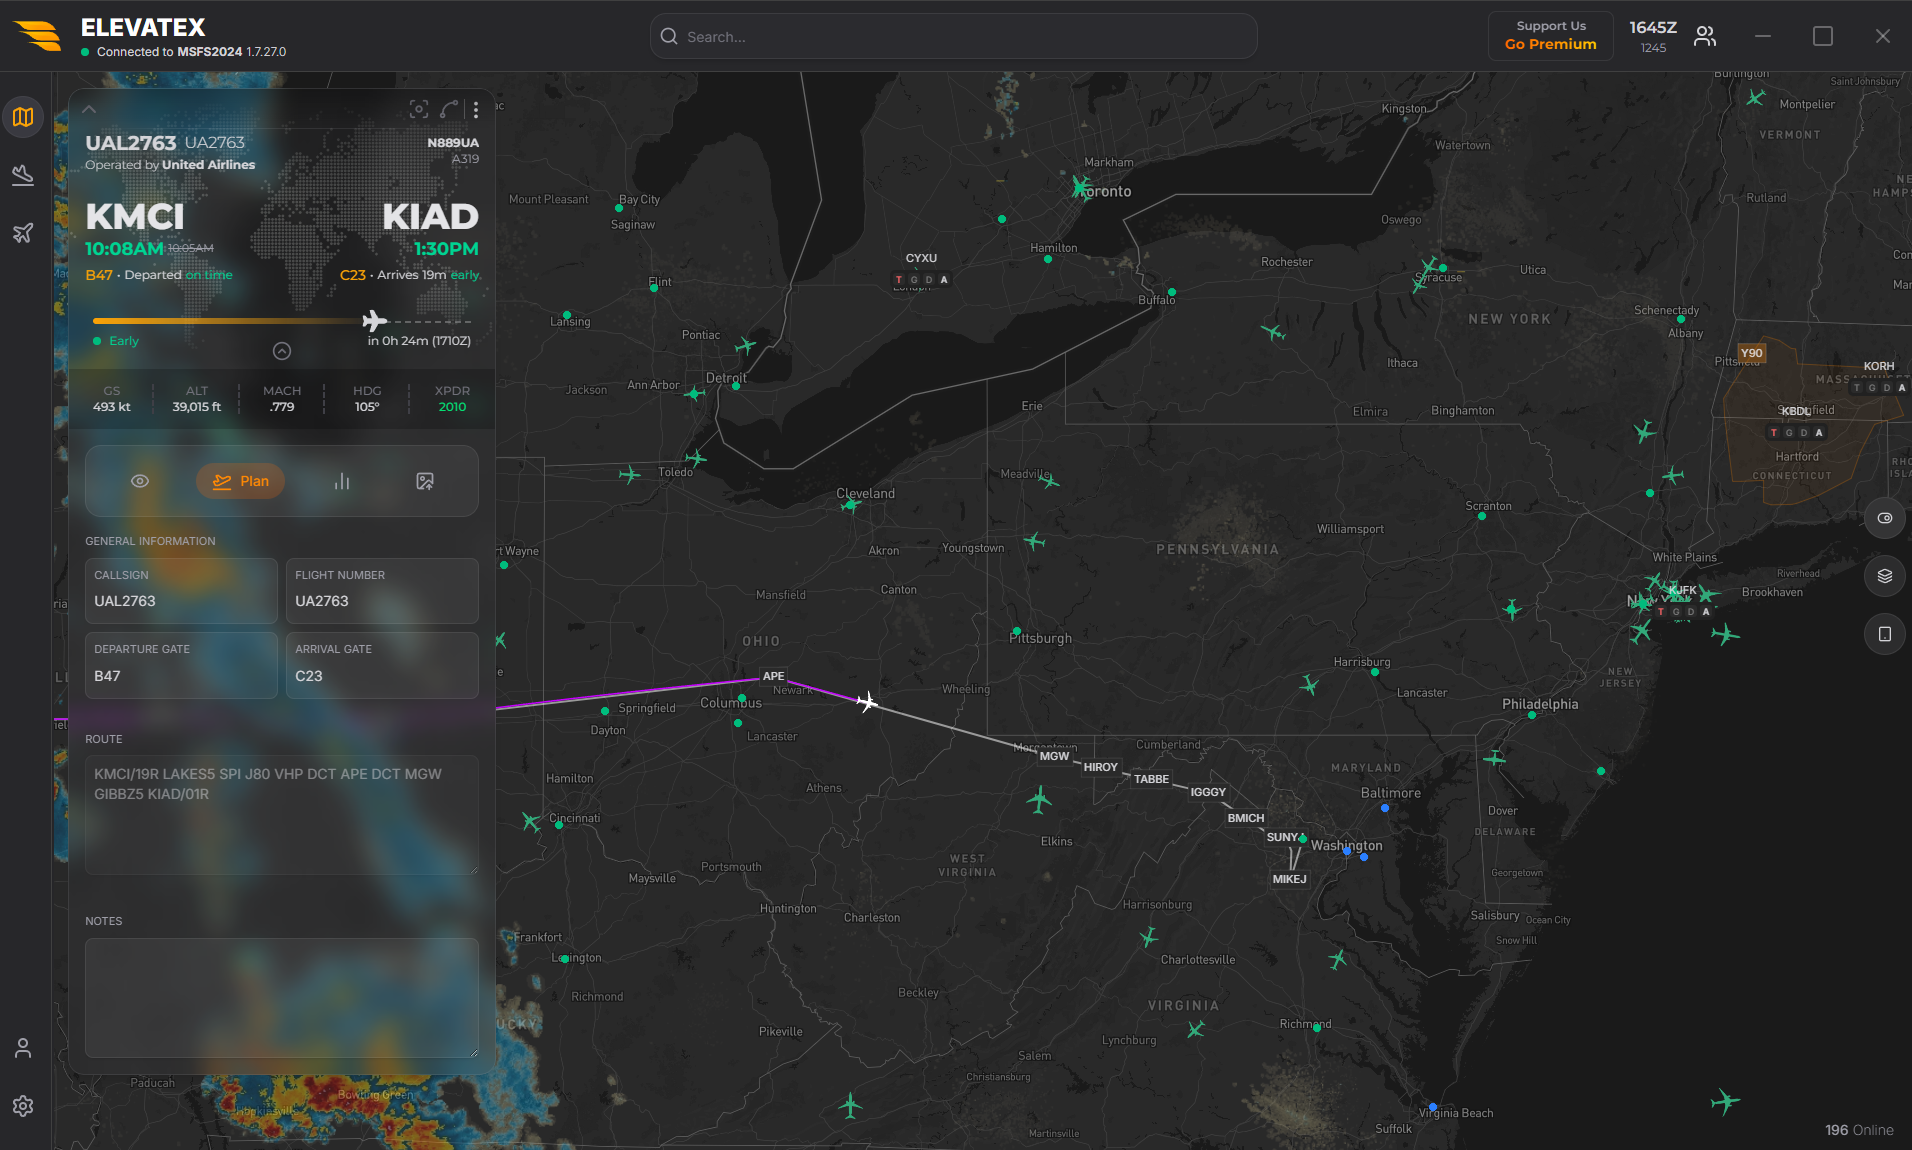The height and width of the screenshot is (1150, 1912).
Task: Click the APE waypoint label
Action: point(774,676)
